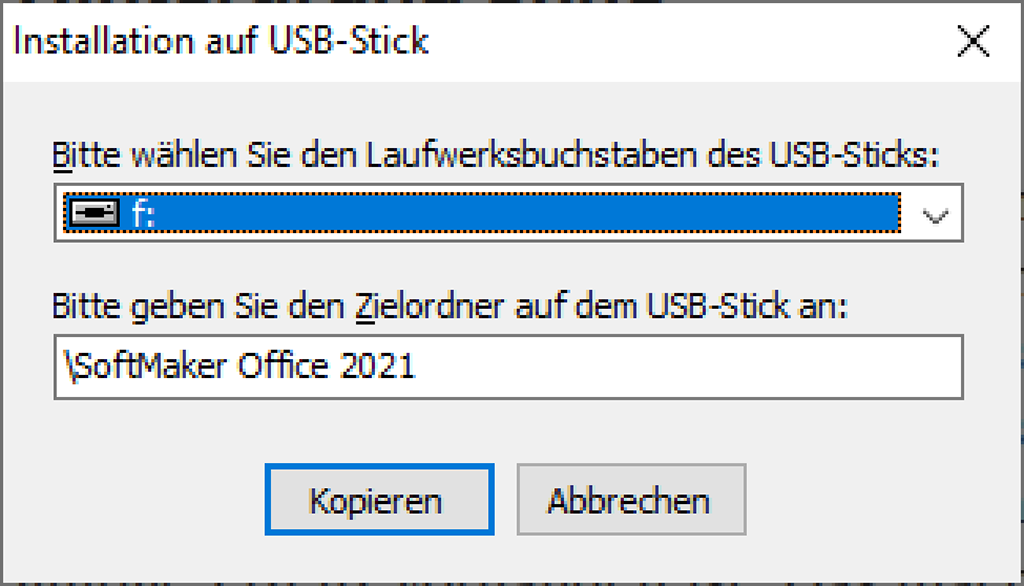The image size is (1024, 586).
Task: Click the blank dialog area right of Abbrechen
Action: point(870,499)
